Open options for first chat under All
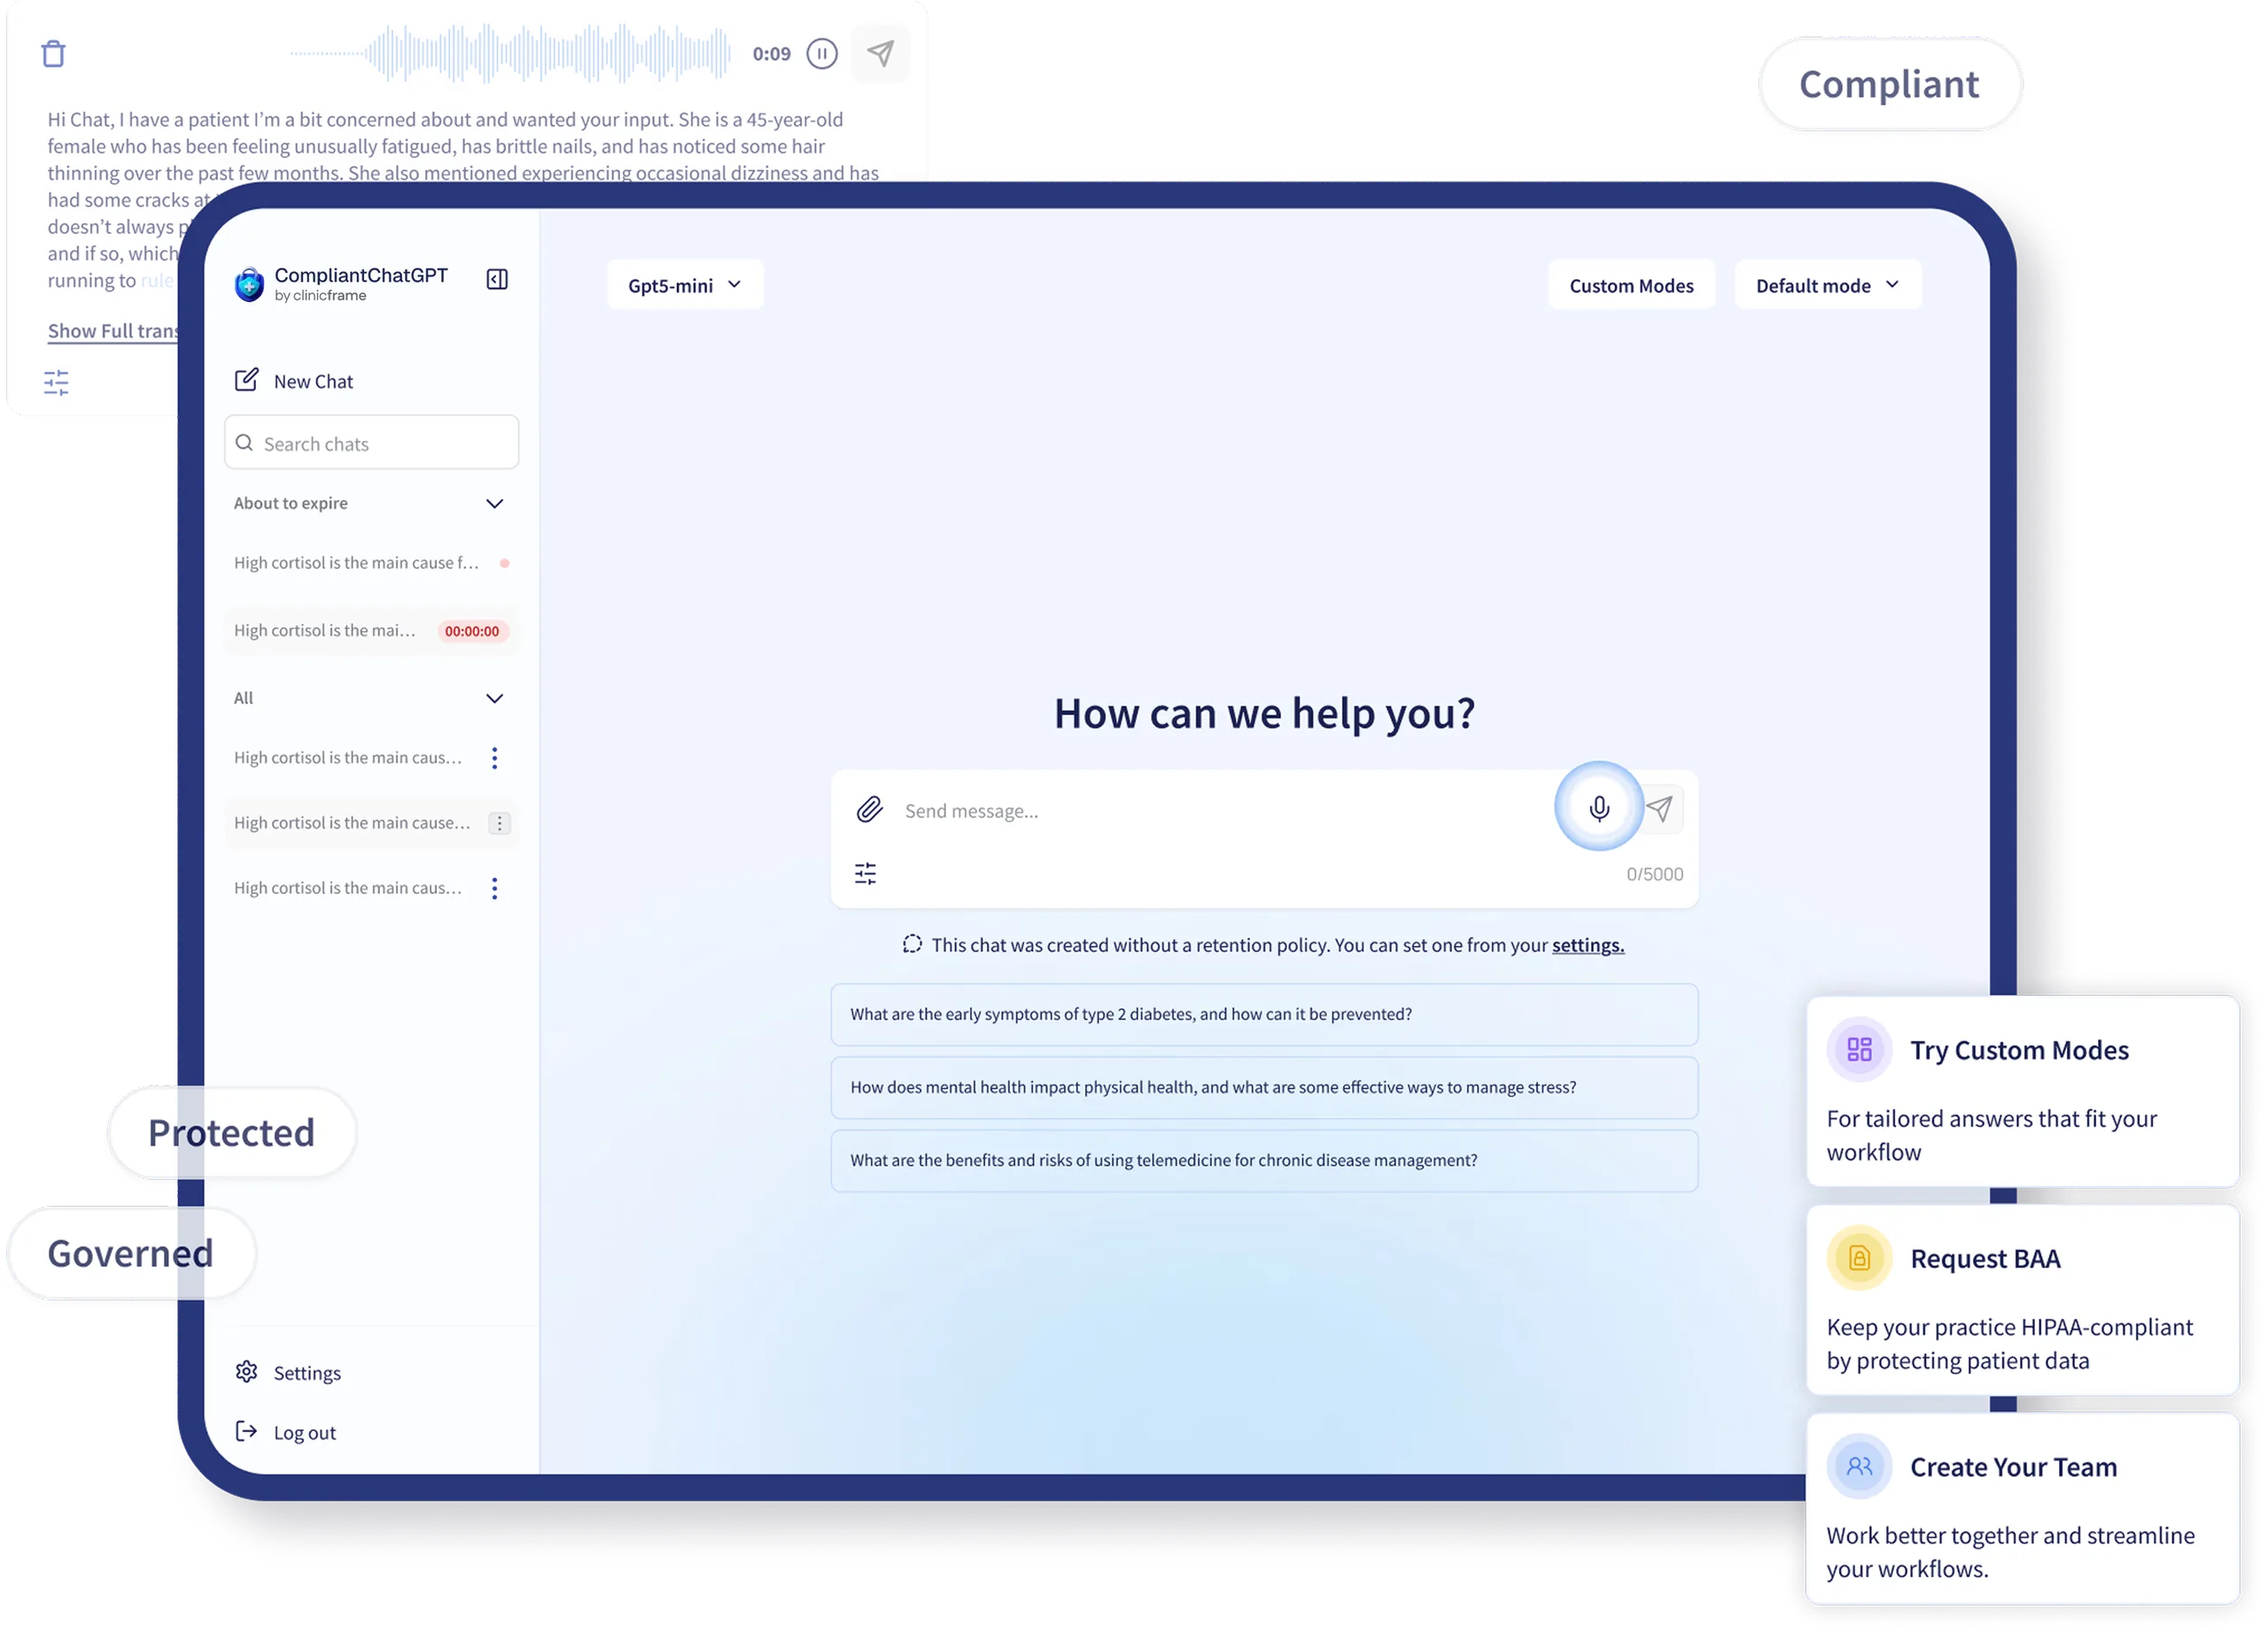 494,758
